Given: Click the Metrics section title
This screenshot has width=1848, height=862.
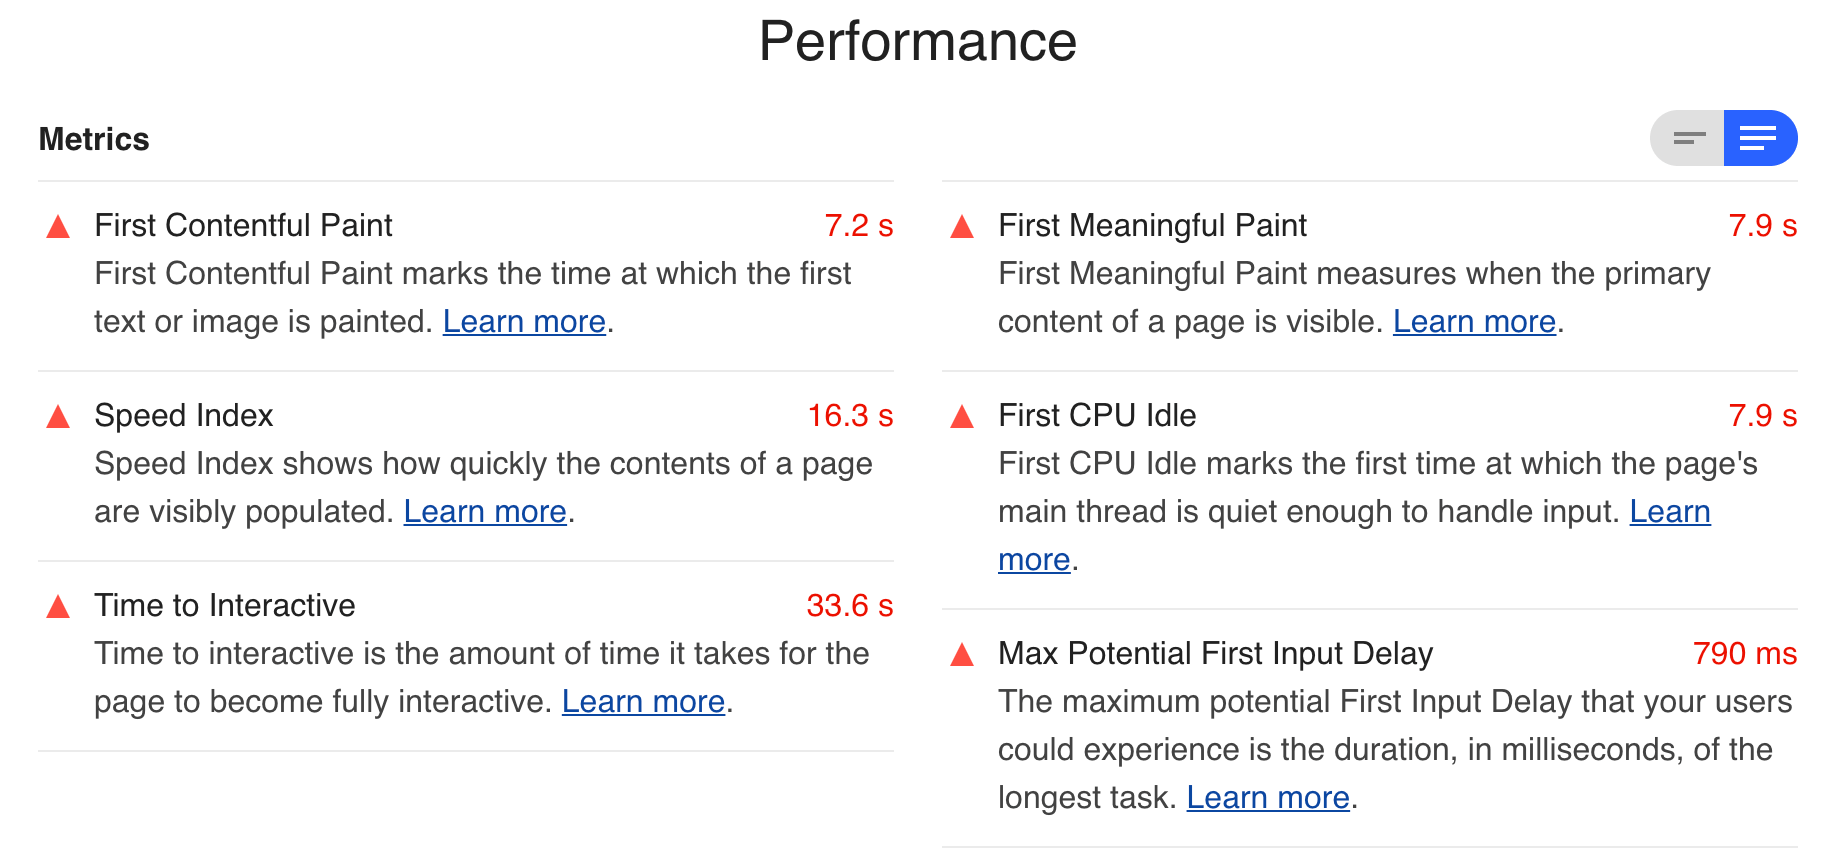Looking at the screenshot, I should (x=94, y=139).
